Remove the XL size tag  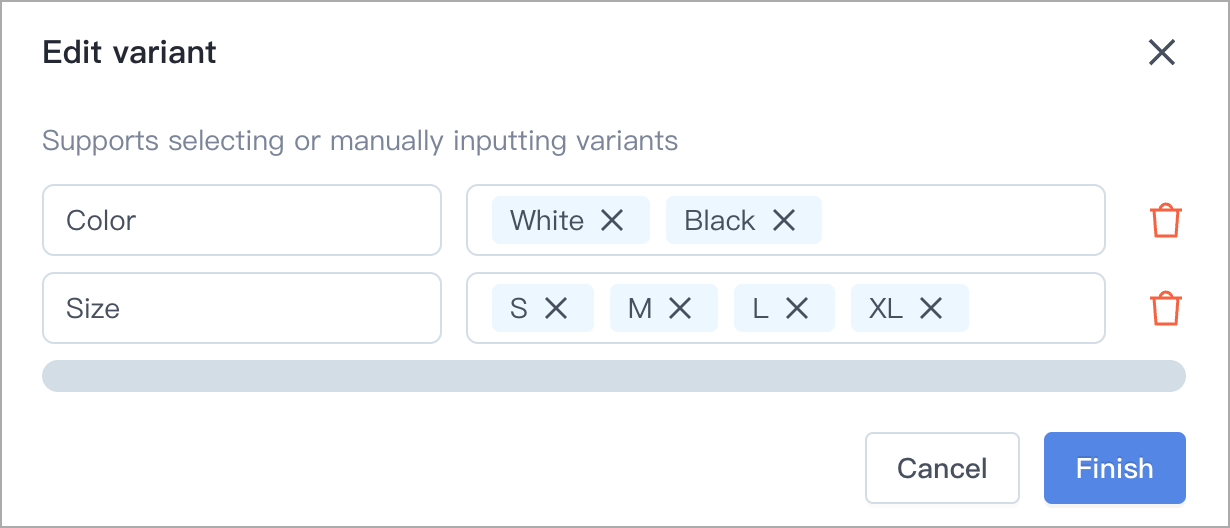click(931, 308)
